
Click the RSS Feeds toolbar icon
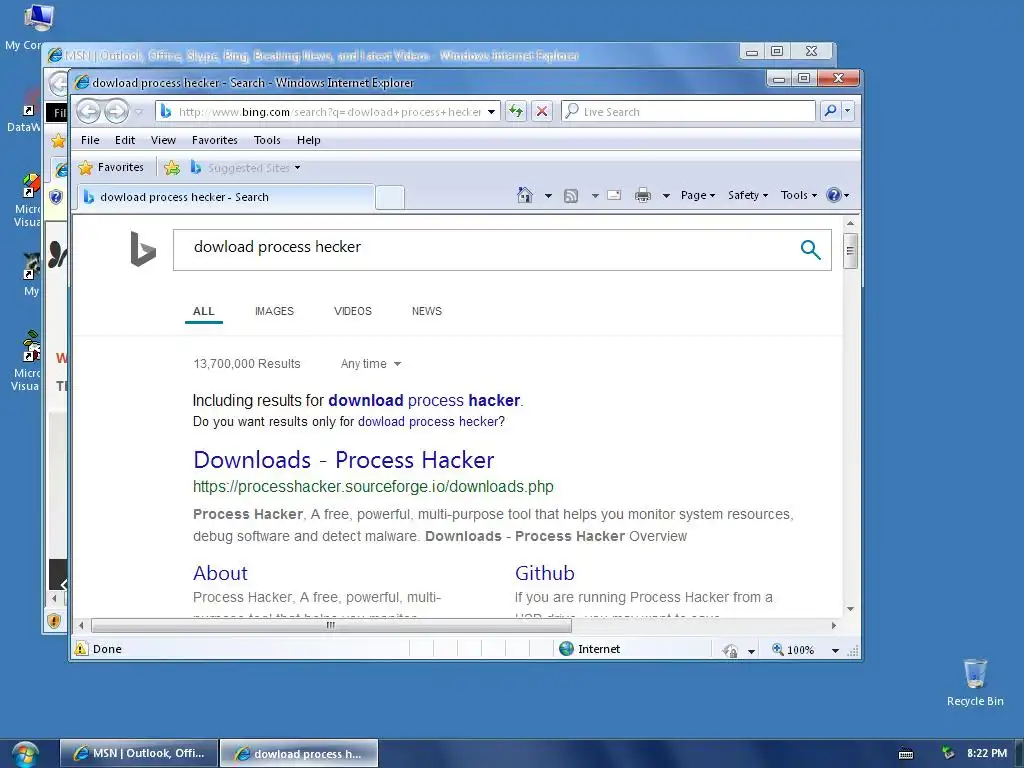point(571,195)
